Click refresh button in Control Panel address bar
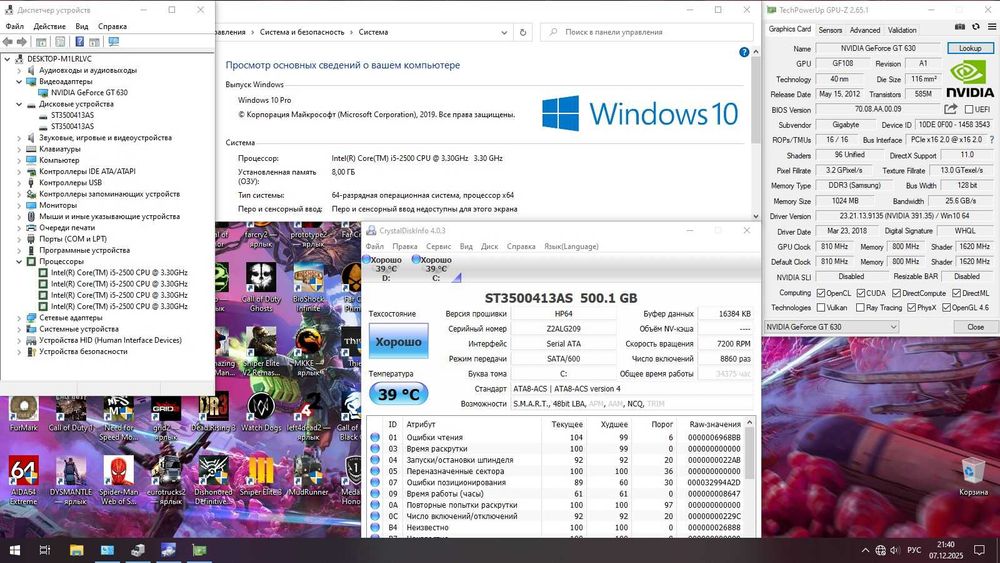Viewport: 1000px width, 563px height. (x=523, y=32)
